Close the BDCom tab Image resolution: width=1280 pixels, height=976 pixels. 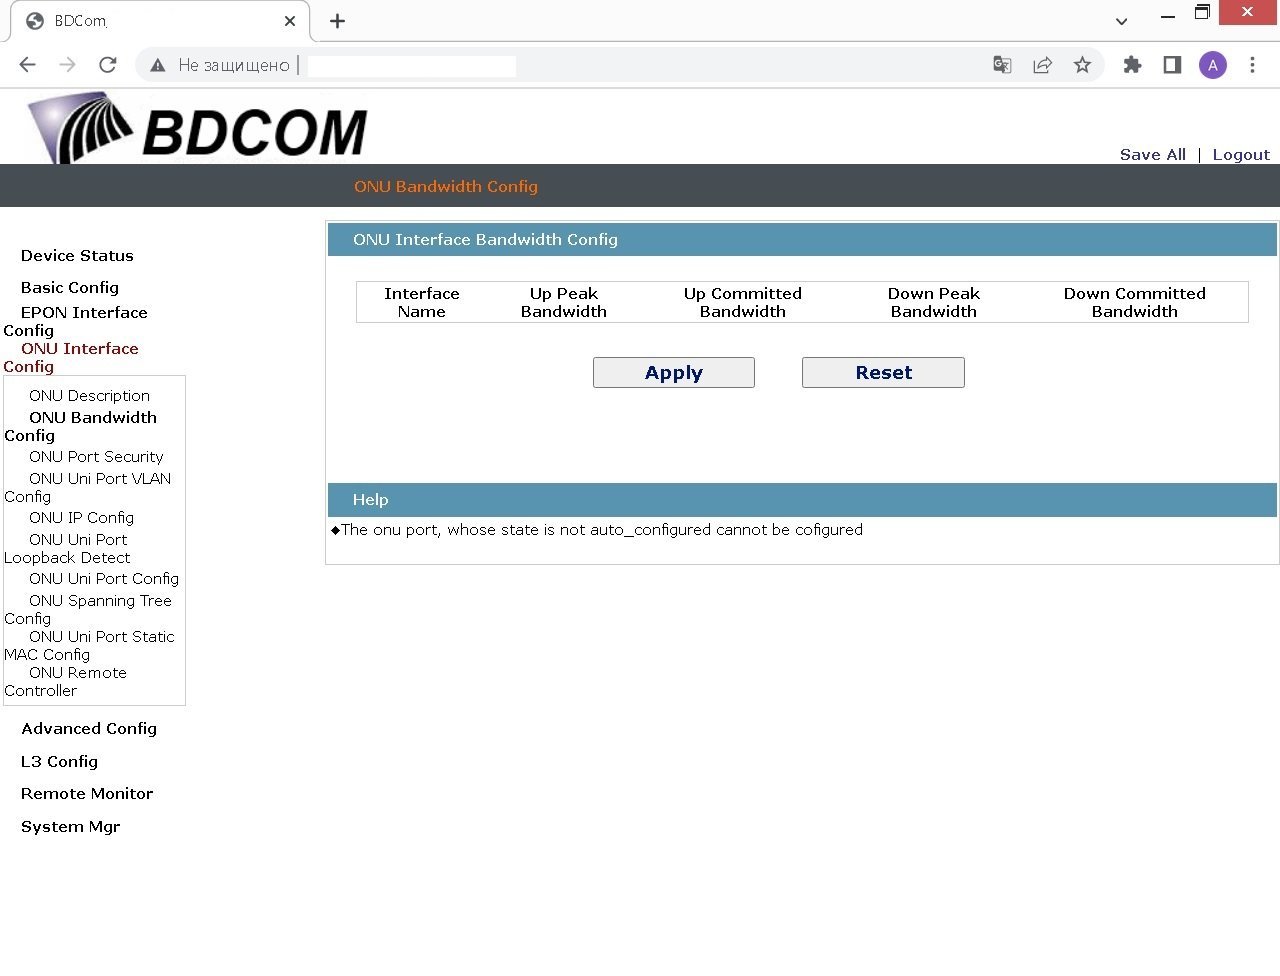click(290, 21)
